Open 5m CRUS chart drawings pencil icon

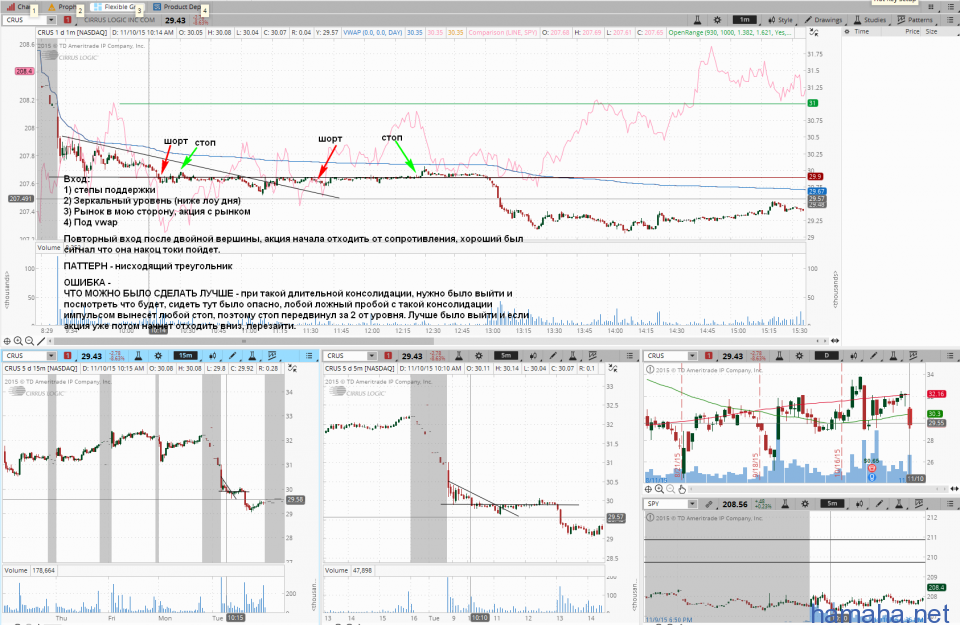click(553, 356)
